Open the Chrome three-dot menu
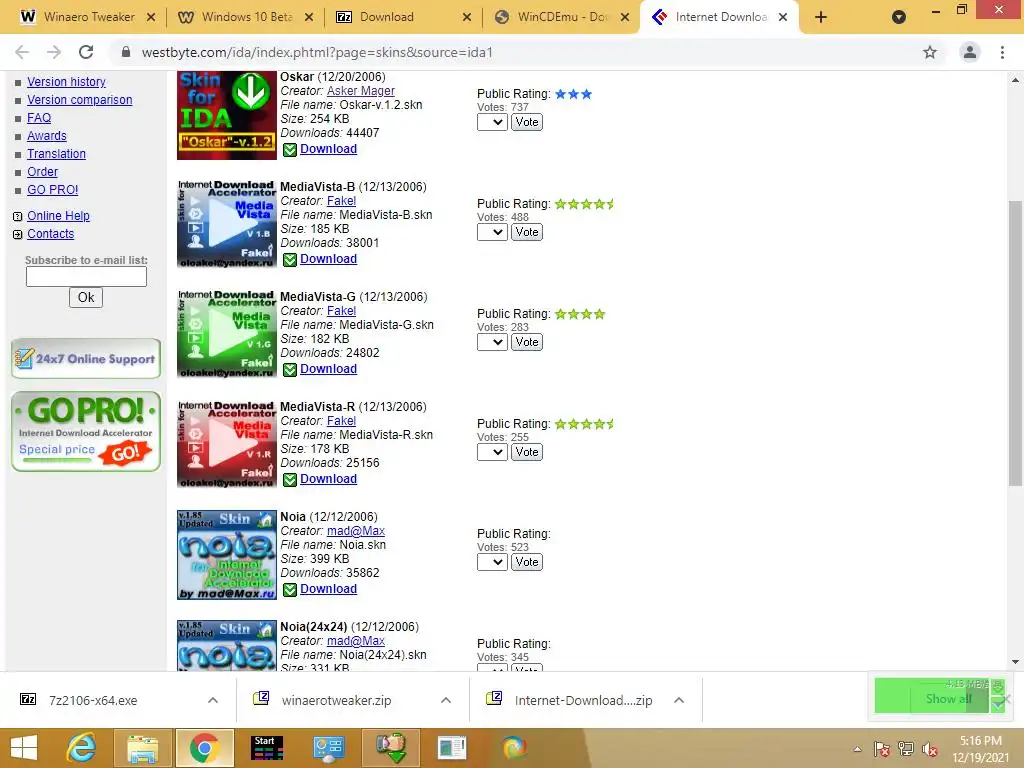Viewport: 1024px width, 768px height. point(1002,52)
